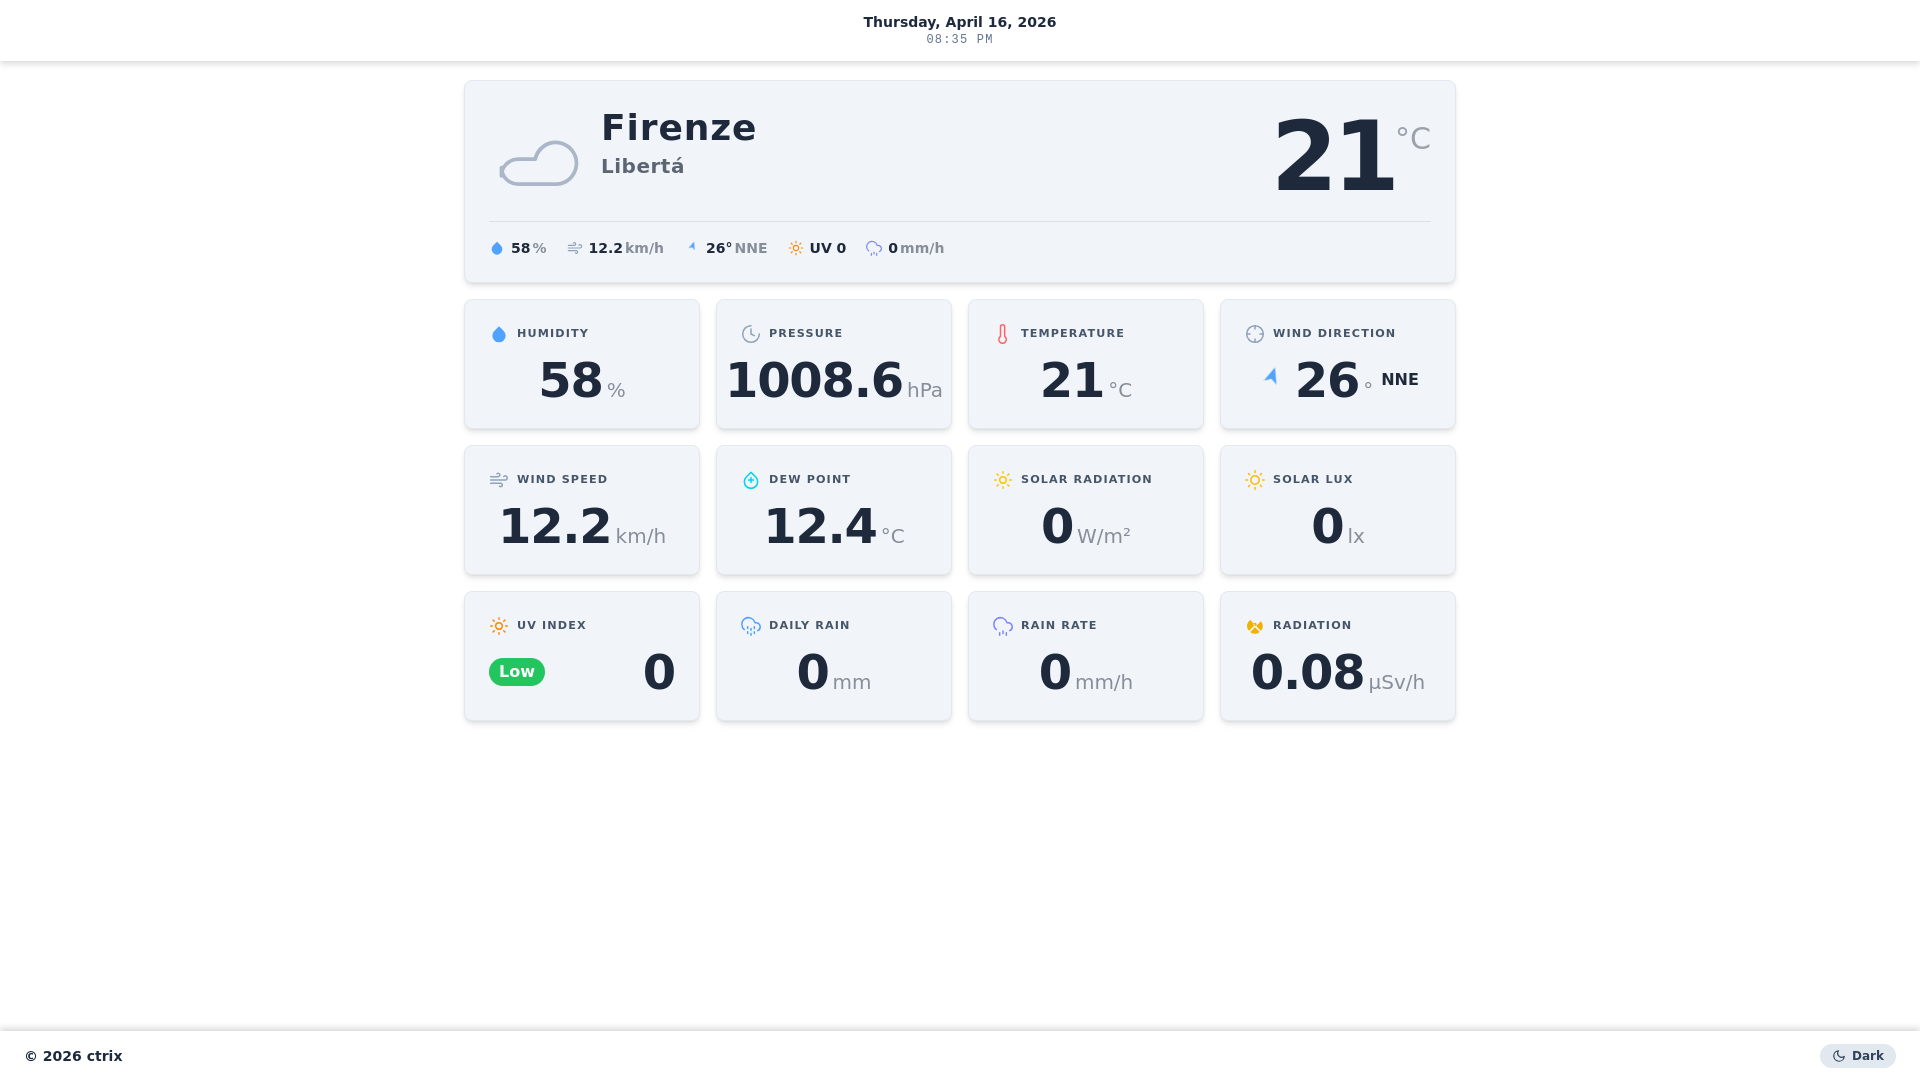1920x1080 pixels.
Task: Click the blue wind arrow beside 26
Action: 1271,377
